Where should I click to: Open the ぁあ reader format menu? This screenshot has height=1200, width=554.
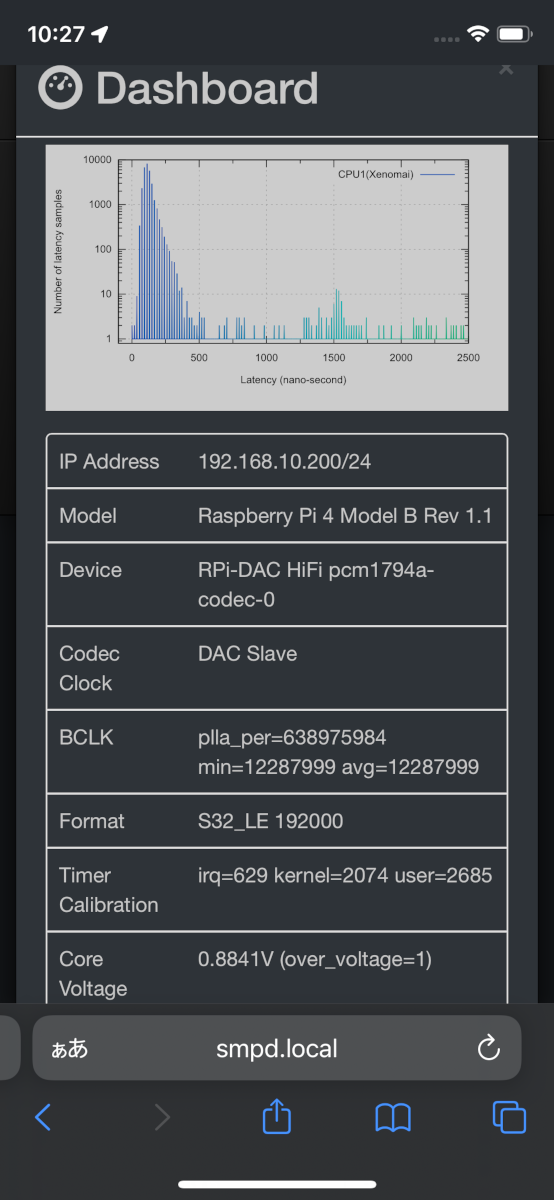pos(69,1048)
